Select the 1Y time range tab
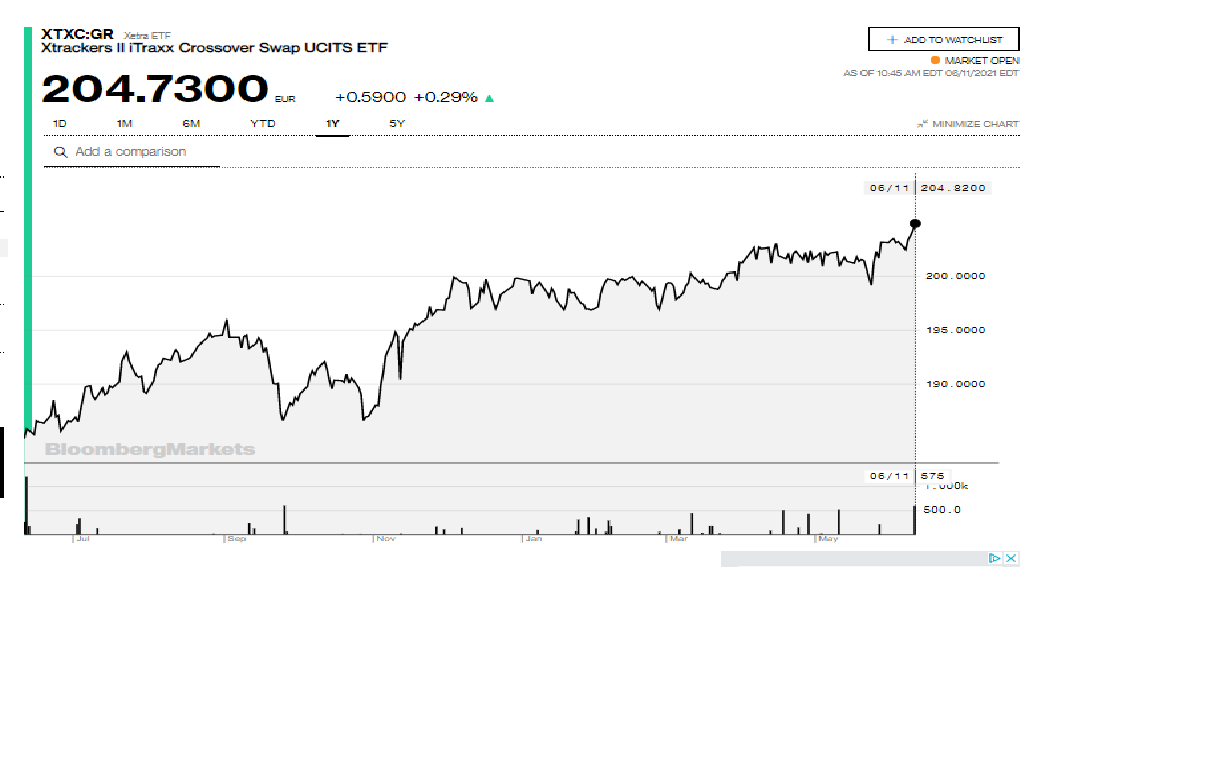Viewport: 1220px width, 760px height. (x=332, y=124)
